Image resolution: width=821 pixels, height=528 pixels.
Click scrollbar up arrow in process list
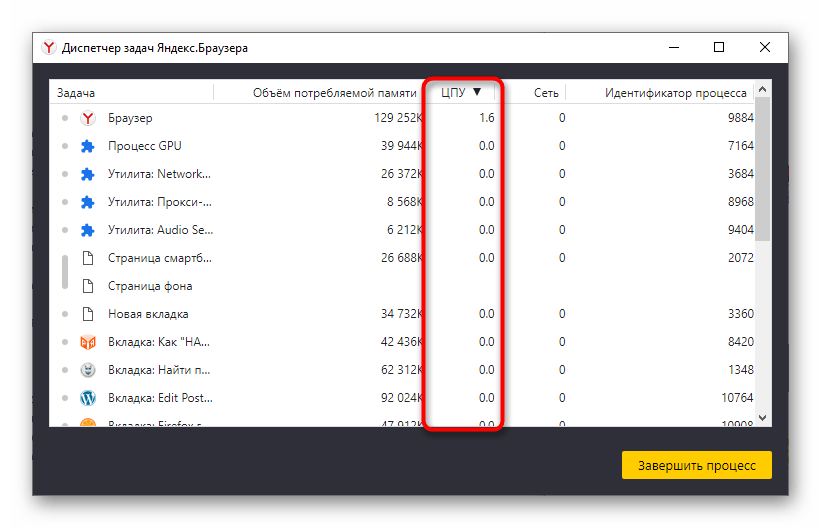pos(762,90)
